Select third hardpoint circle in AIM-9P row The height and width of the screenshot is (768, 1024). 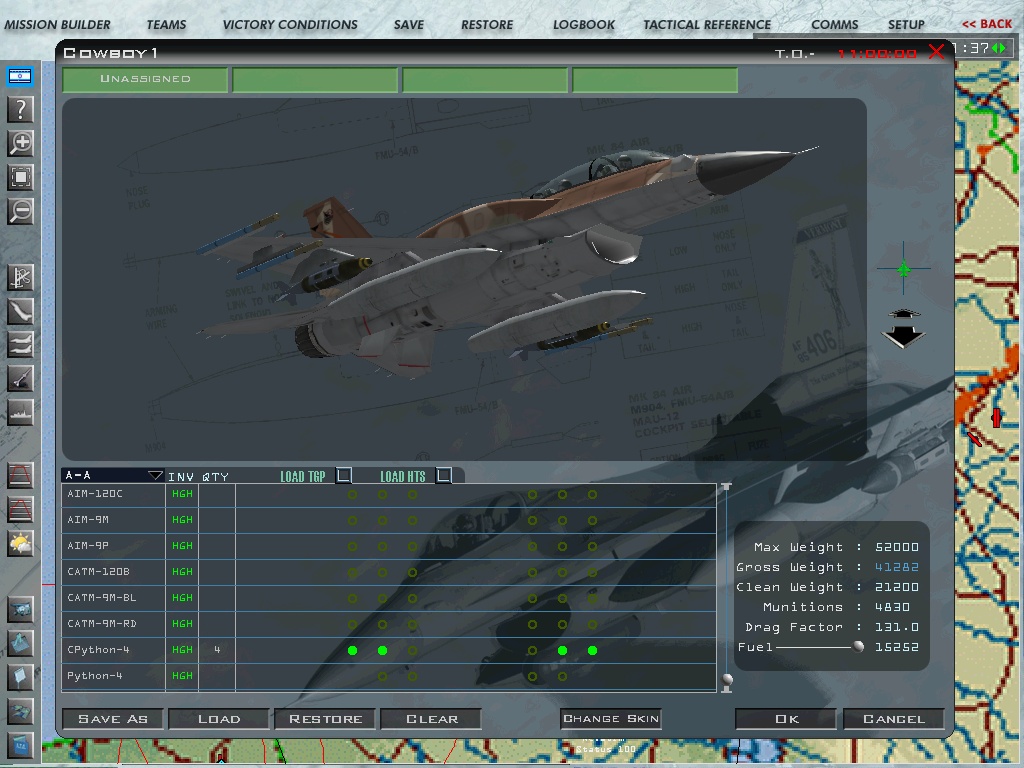point(413,547)
